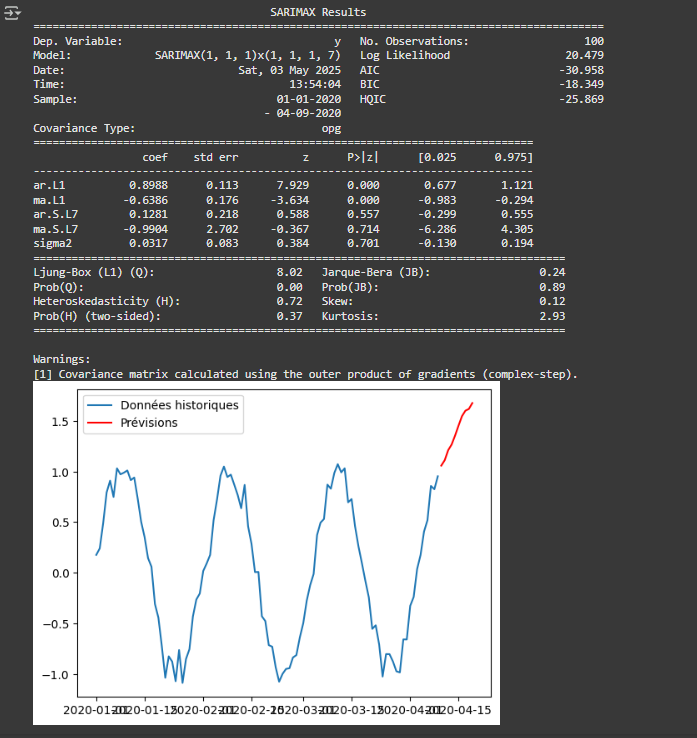Click the ar.S.L7 coefficient 0.1281
This screenshot has height=738, width=697.
click(148, 215)
